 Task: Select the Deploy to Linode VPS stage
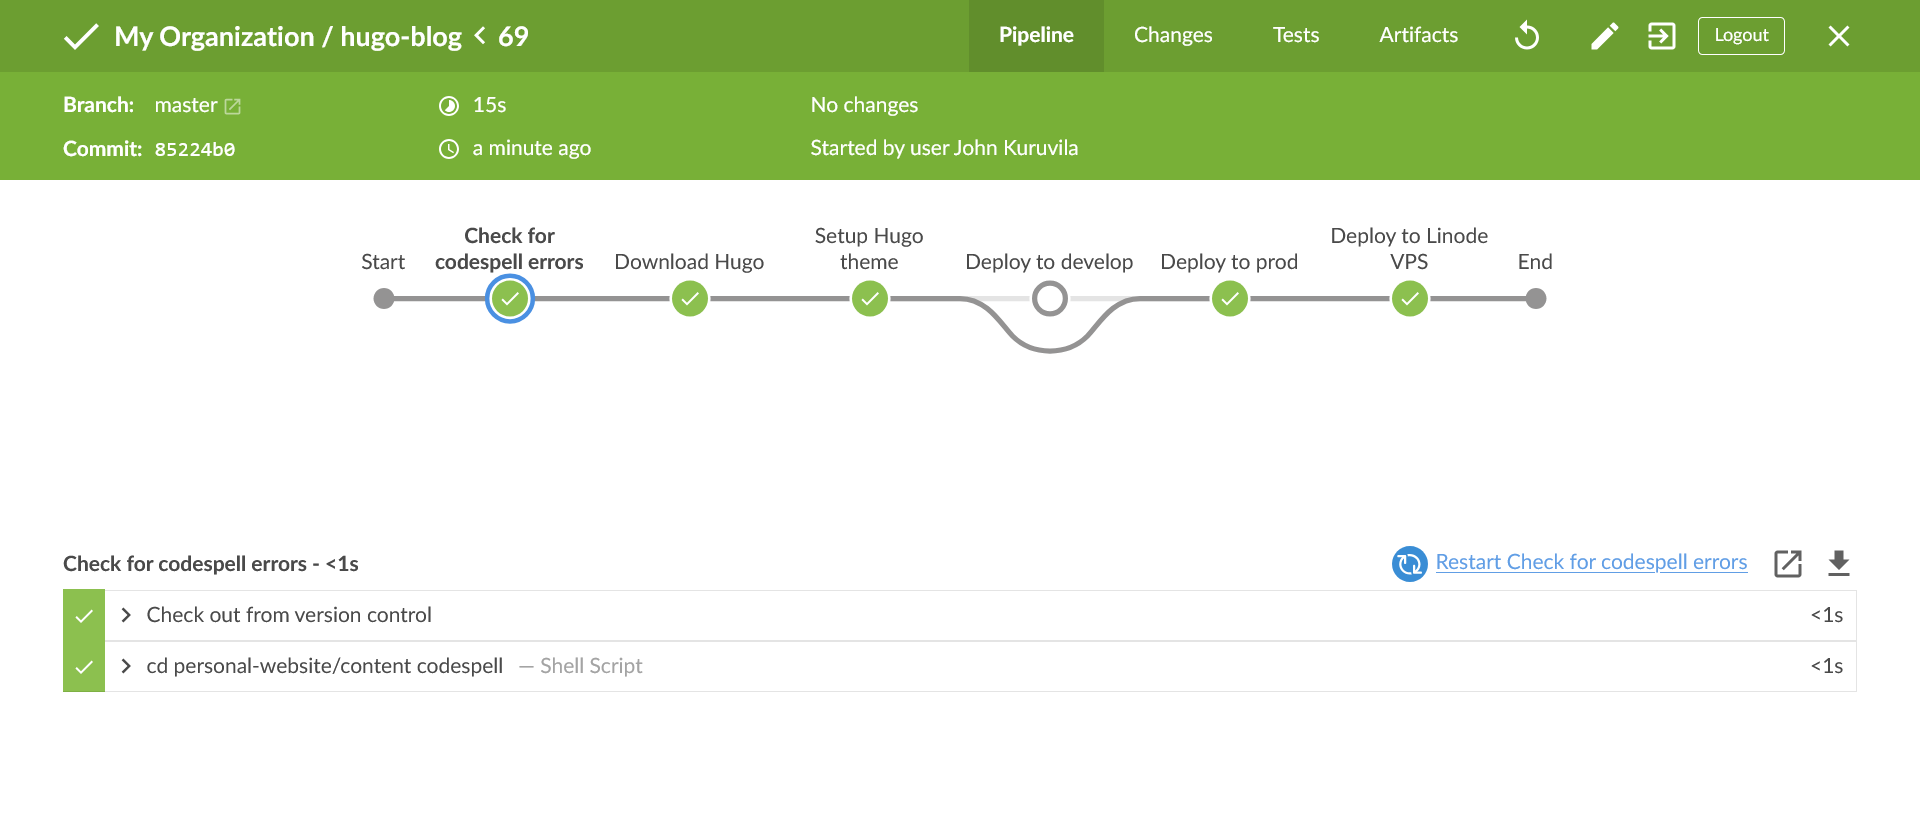[1410, 298]
